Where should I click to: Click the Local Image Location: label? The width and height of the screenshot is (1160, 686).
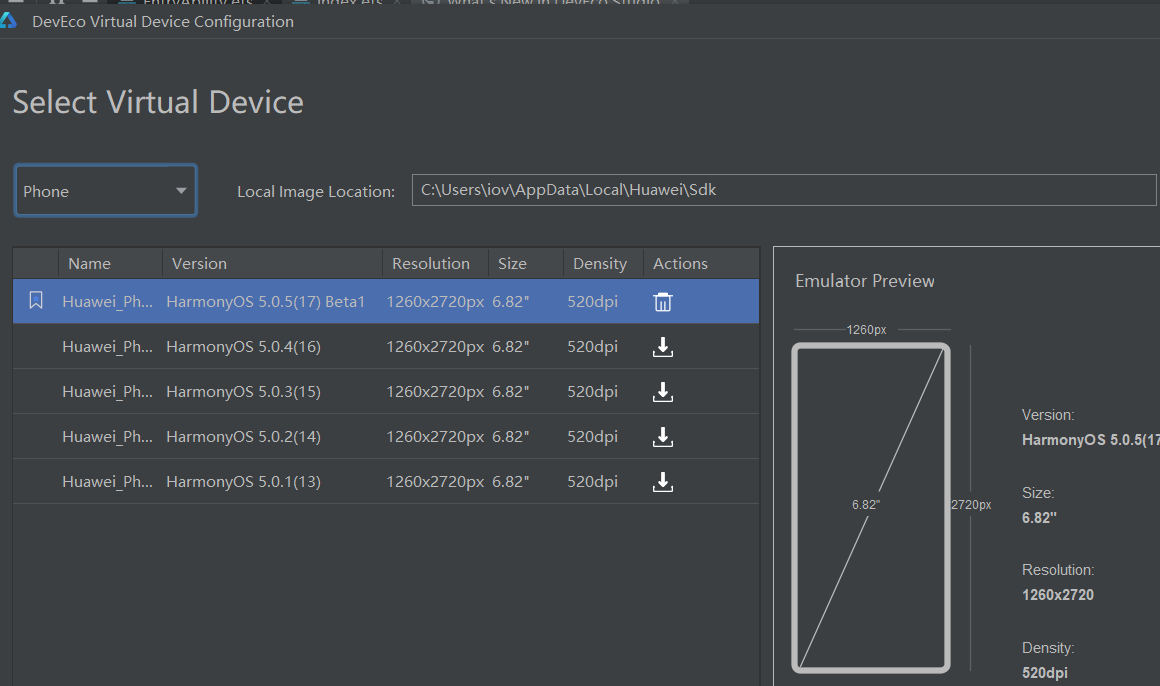(x=316, y=192)
